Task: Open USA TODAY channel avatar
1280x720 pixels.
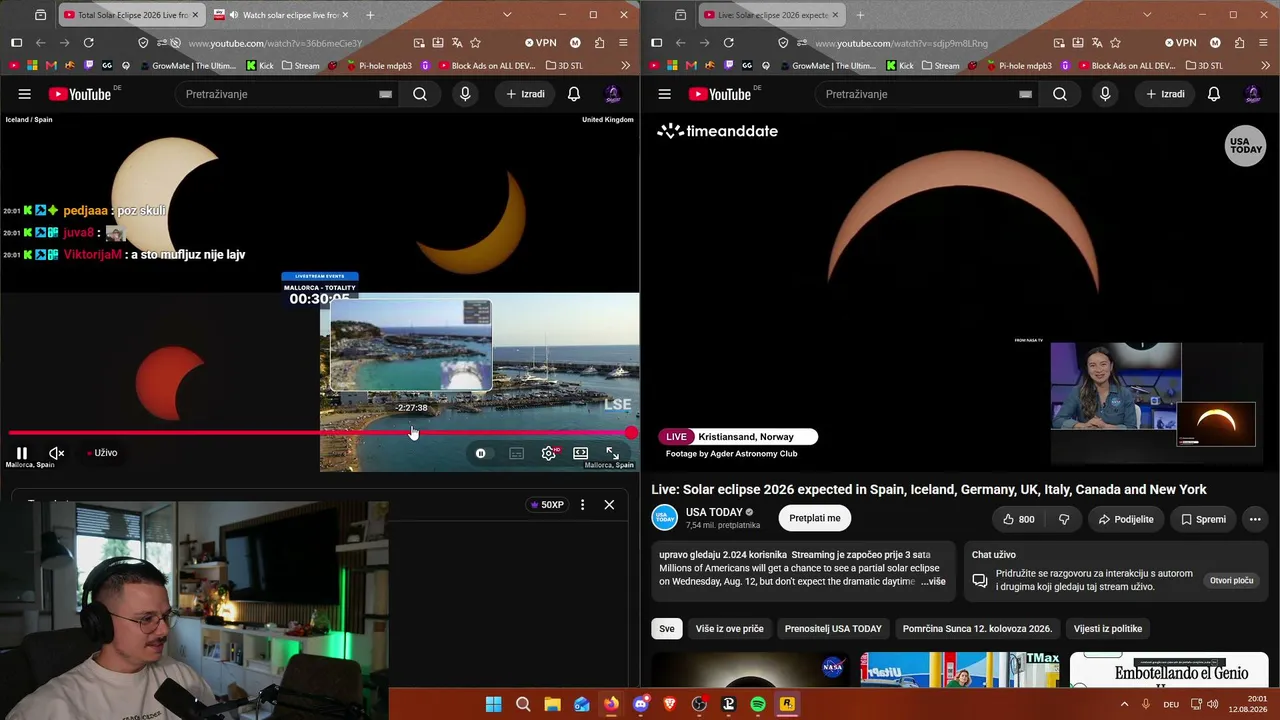Action: coord(665,517)
